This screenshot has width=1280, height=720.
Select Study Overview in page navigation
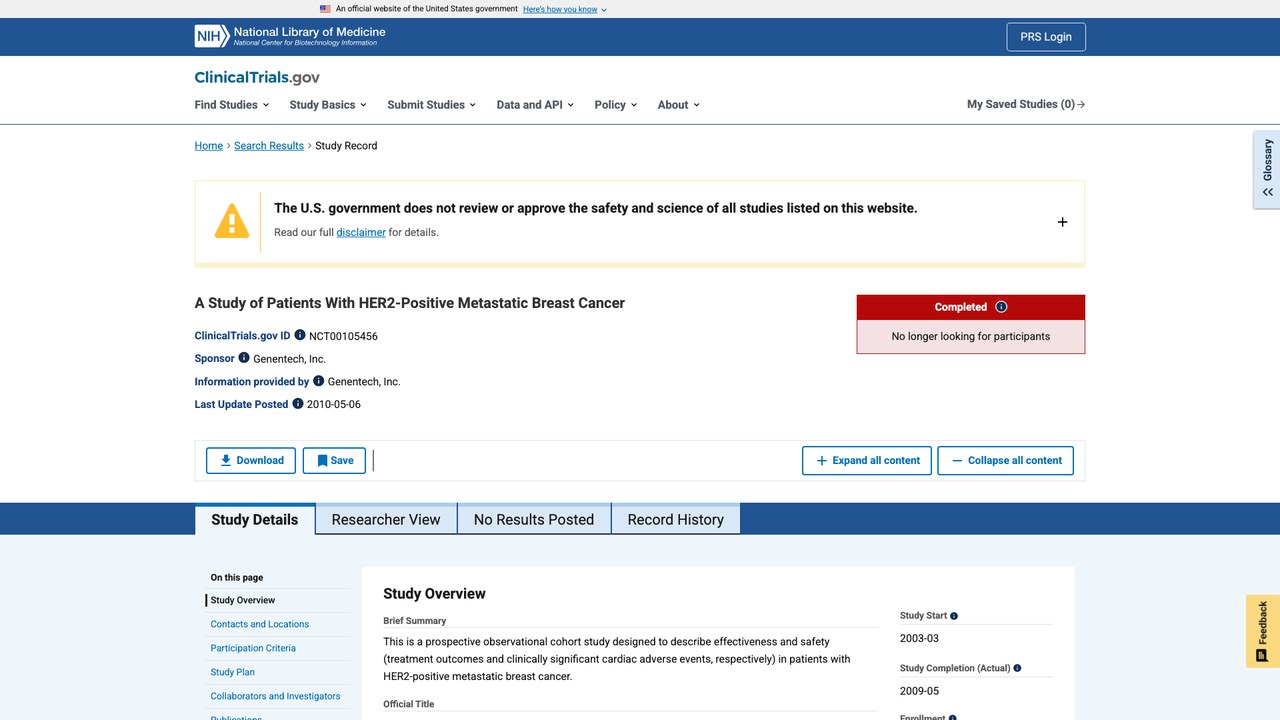(243, 600)
